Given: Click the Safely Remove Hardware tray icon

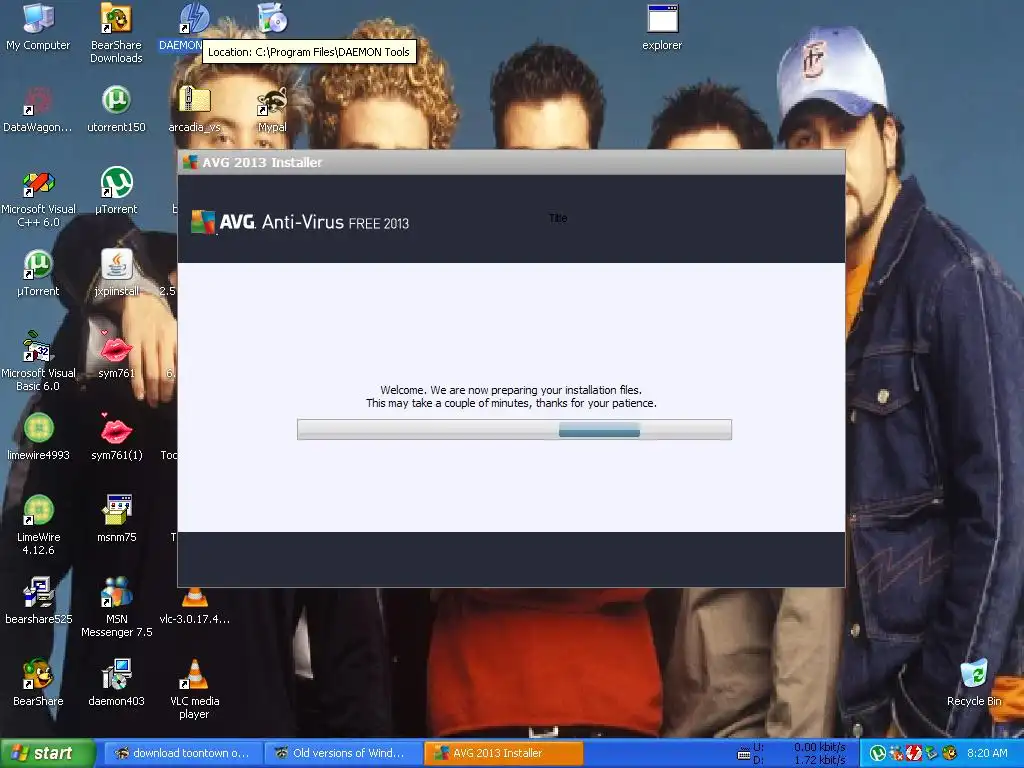Looking at the screenshot, I should point(931,753).
